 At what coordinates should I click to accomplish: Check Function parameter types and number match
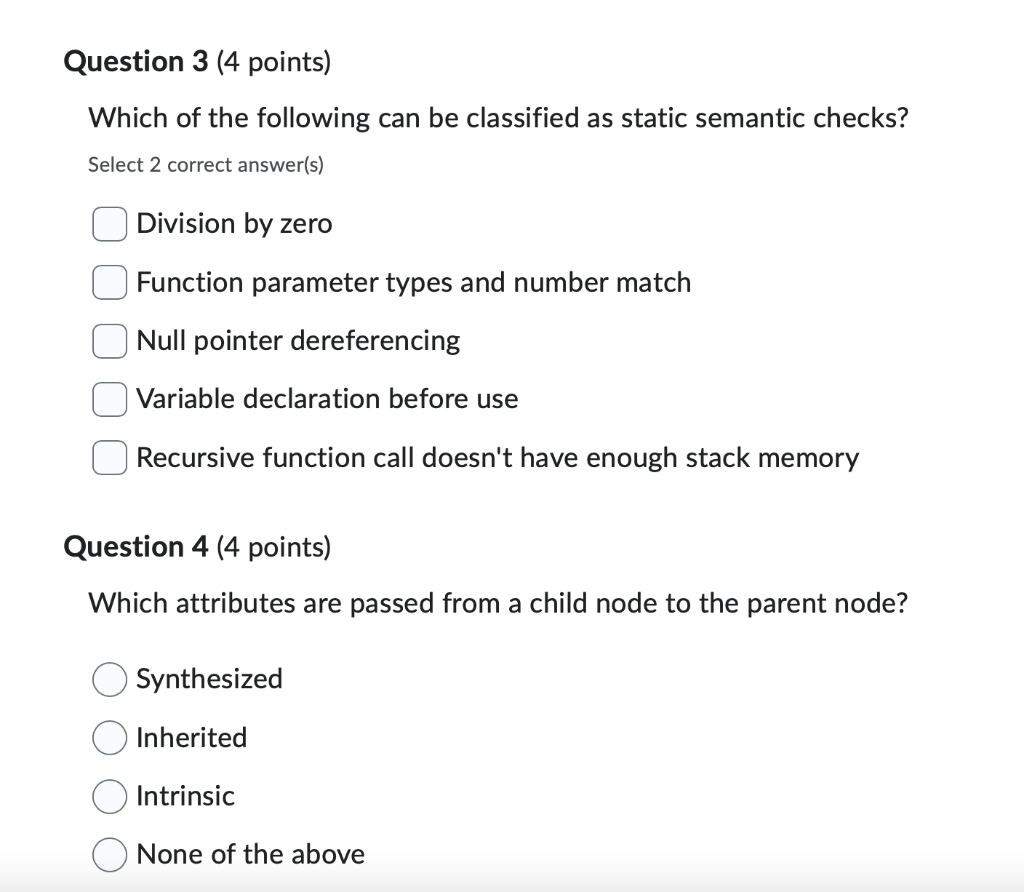coord(109,282)
